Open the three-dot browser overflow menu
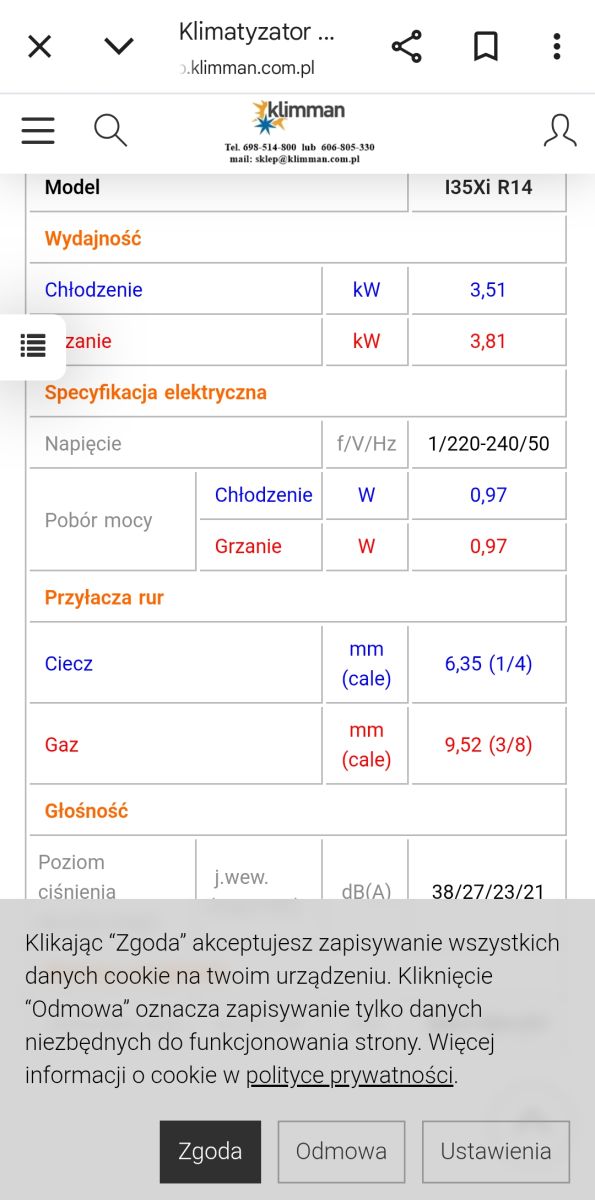595x1200 pixels. click(x=557, y=46)
